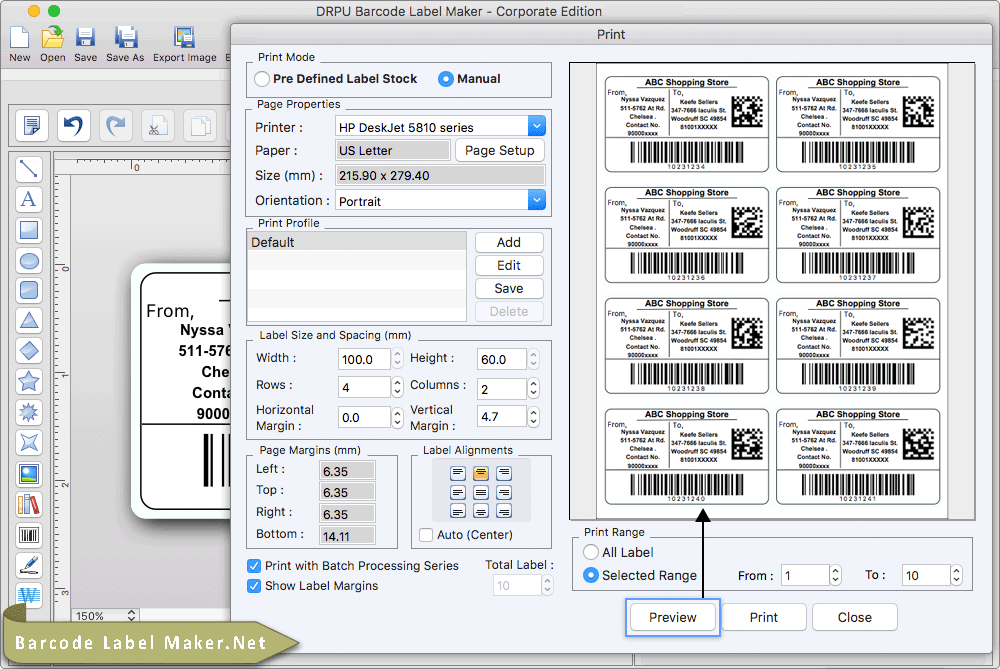This screenshot has width=1000, height=669.
Task: Toggle the Auto (Center) checkbox
Action: click(x=426, y=535)
